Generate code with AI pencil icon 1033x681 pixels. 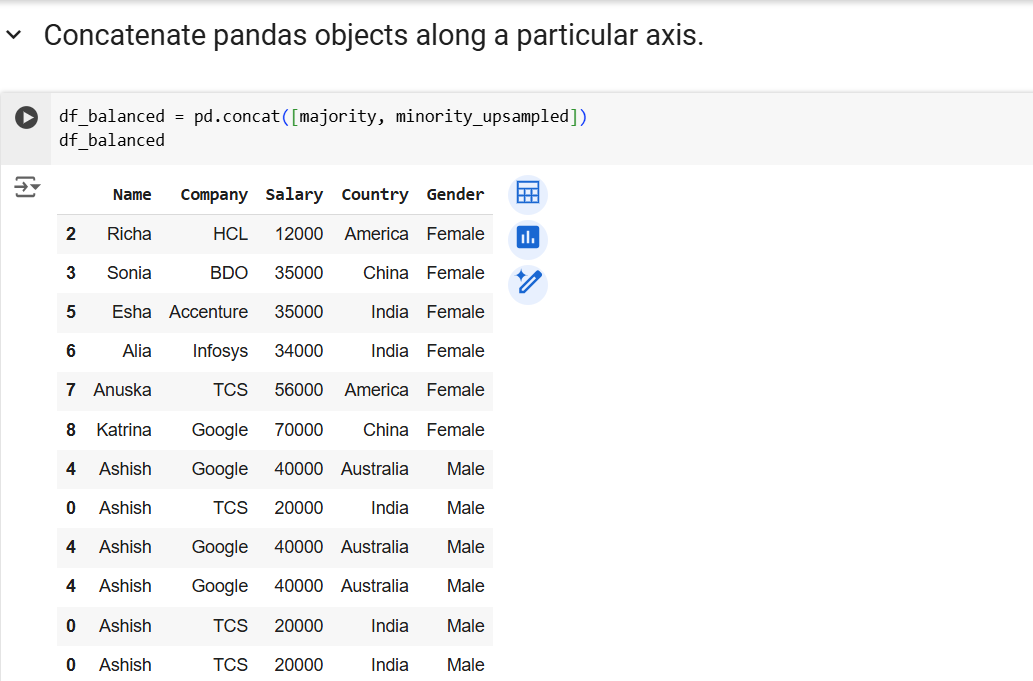click(x=527, y=284)
